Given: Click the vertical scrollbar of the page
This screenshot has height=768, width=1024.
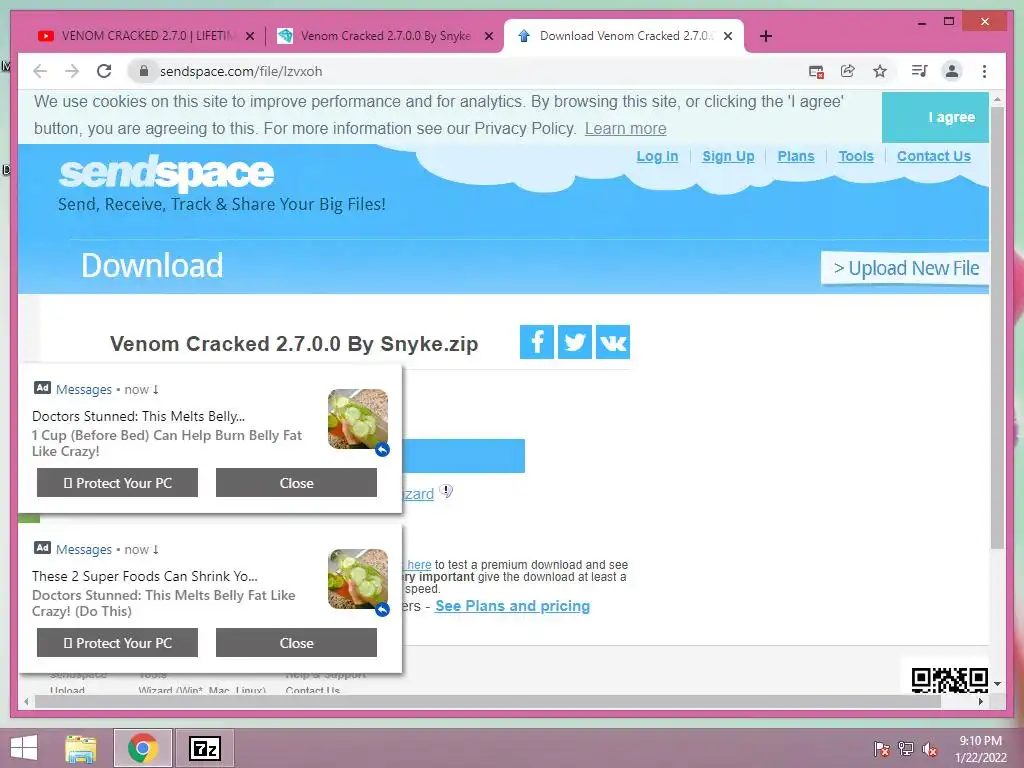Looking at the screenshot, I should point(997,327).
